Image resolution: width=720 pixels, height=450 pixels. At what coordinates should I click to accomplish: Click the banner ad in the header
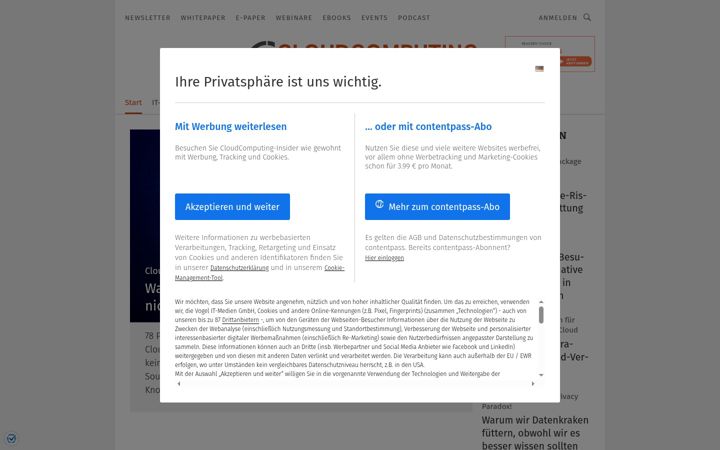point(550,54)
